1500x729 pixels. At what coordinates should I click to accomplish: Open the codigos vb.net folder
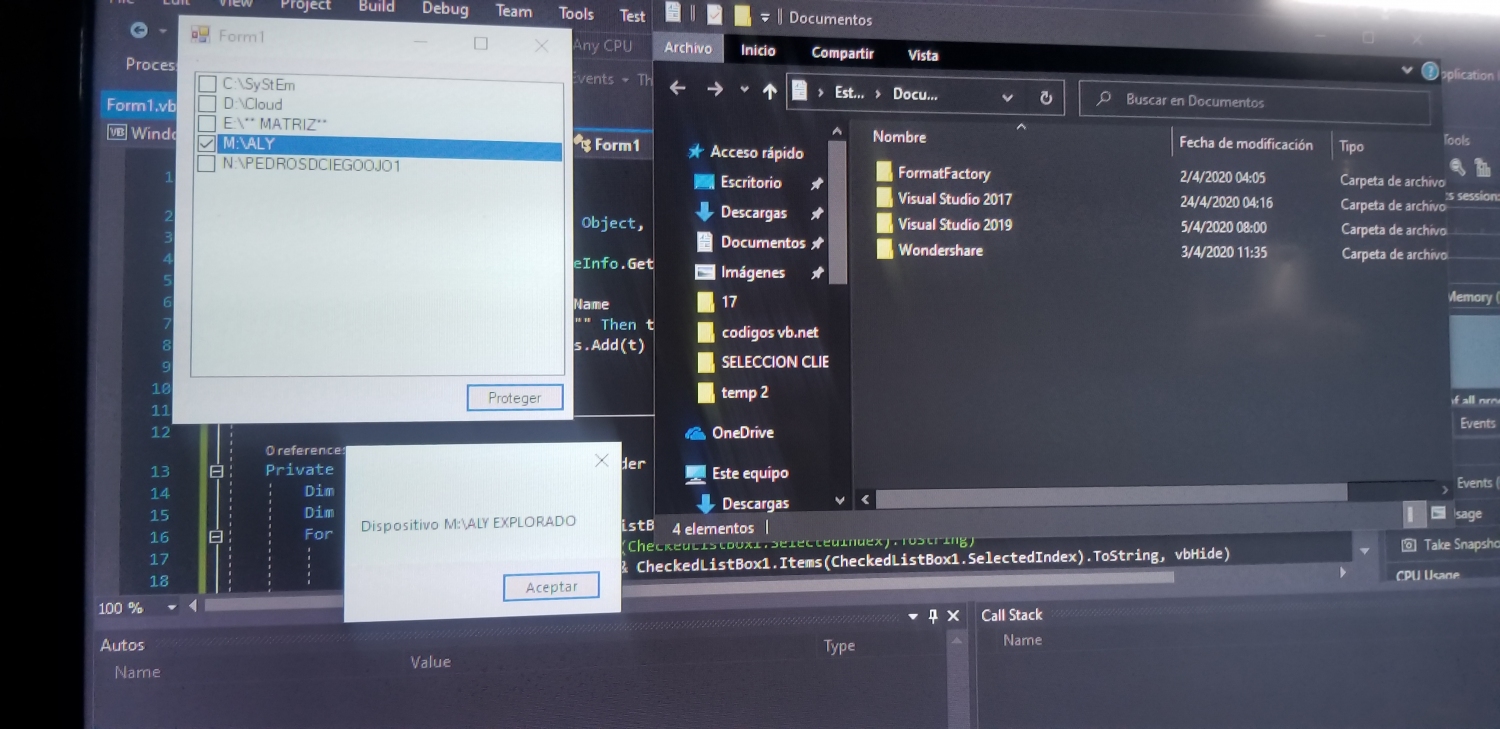pyautogui.click(x=769, y=332)
